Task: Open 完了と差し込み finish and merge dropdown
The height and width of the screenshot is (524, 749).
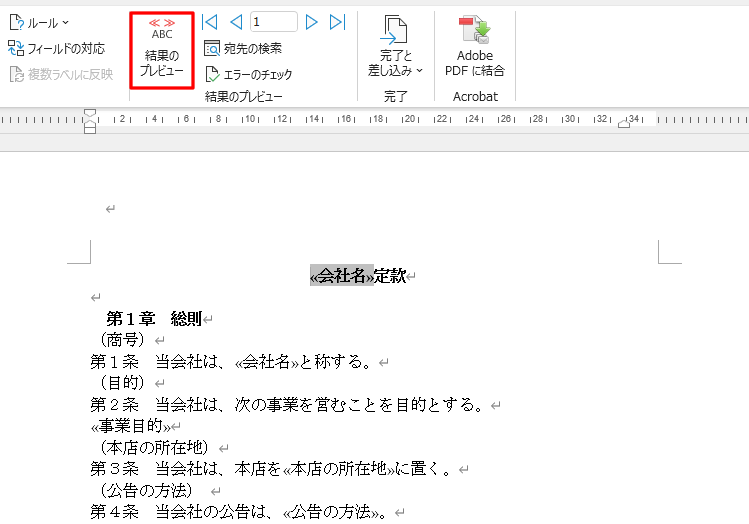Action: tap(396, 46)
